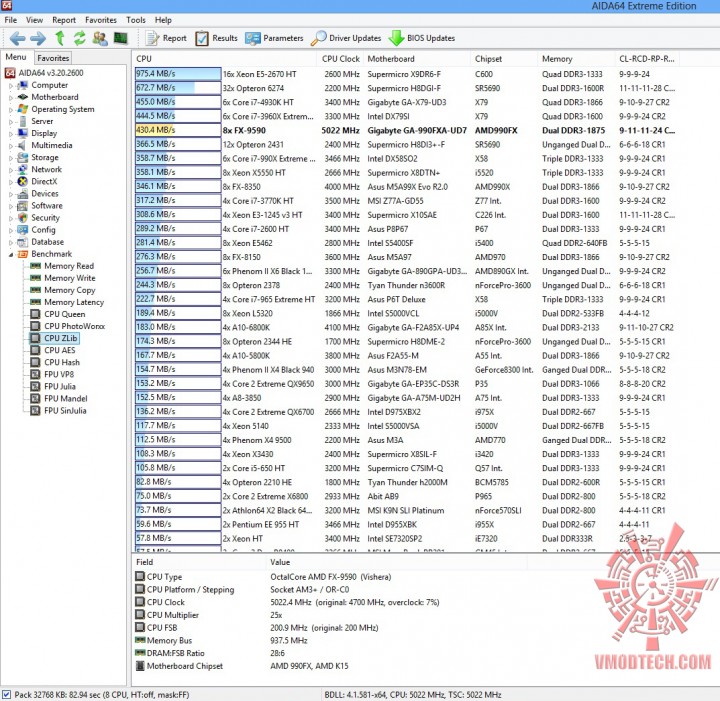This screenshot has width=720, height=701.
Task: Expand the Multimedia tree node
Action: [x=11, y=146]
